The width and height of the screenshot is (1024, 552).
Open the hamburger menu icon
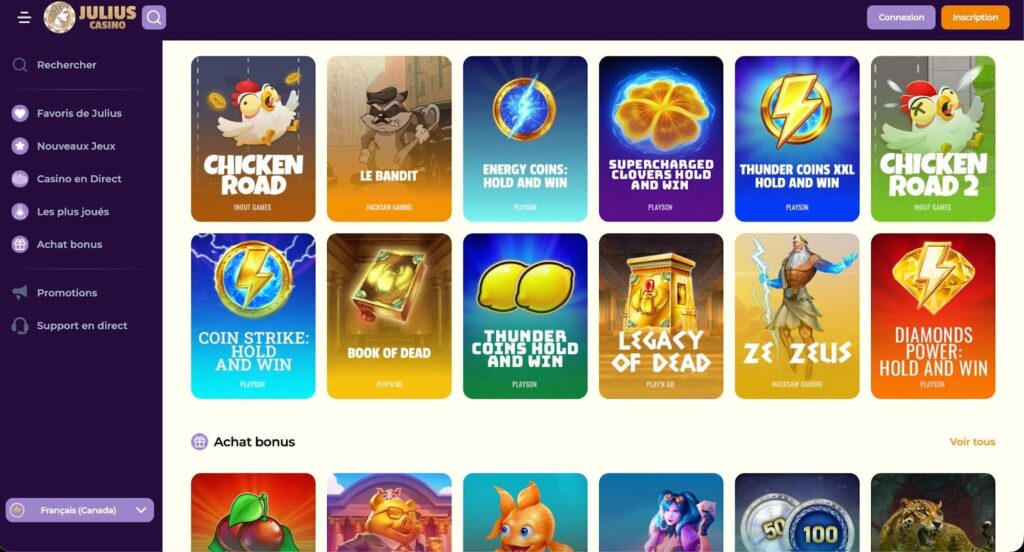coord(24,18)
